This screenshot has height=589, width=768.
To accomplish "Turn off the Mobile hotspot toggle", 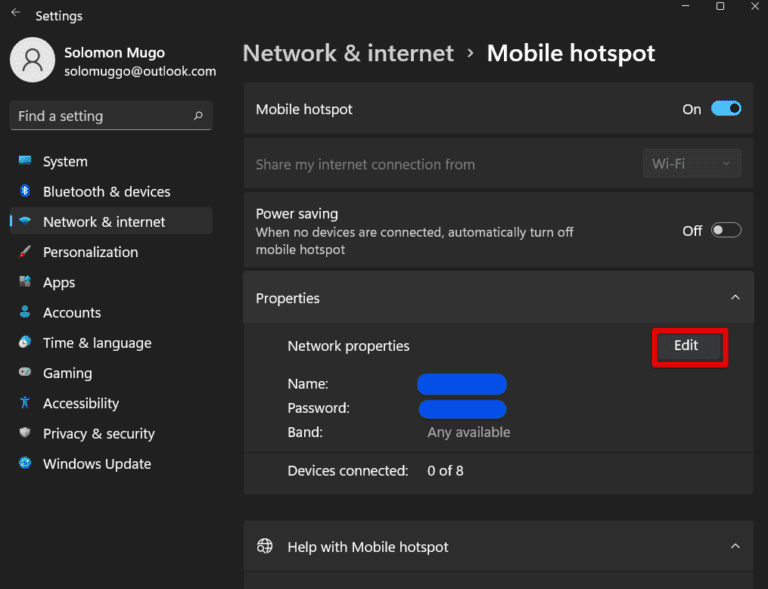I will (725, 109).
